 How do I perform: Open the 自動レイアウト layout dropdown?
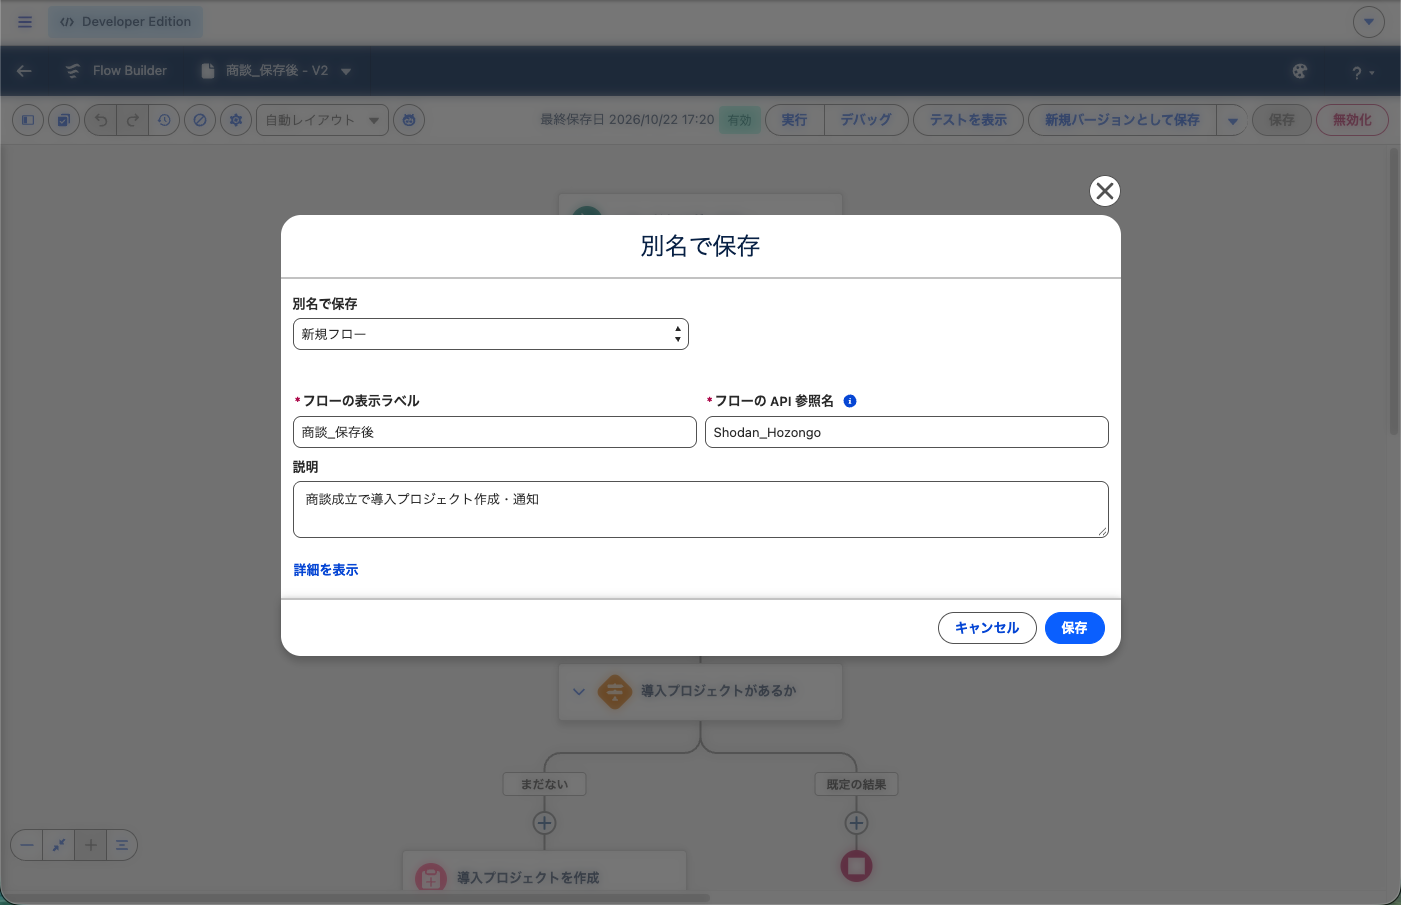tap(322, 120)
